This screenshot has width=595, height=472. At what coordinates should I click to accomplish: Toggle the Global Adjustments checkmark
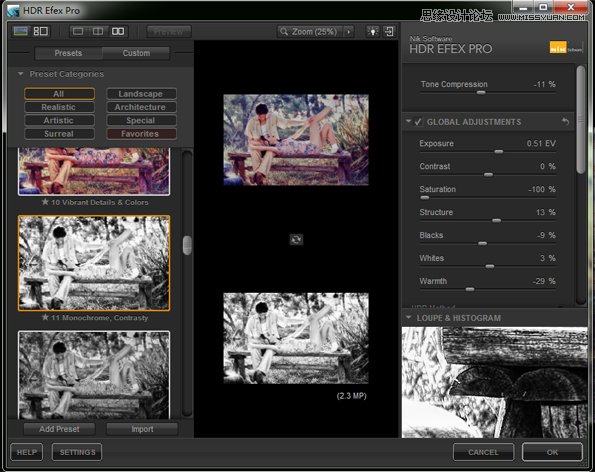(x=418, y=122)
